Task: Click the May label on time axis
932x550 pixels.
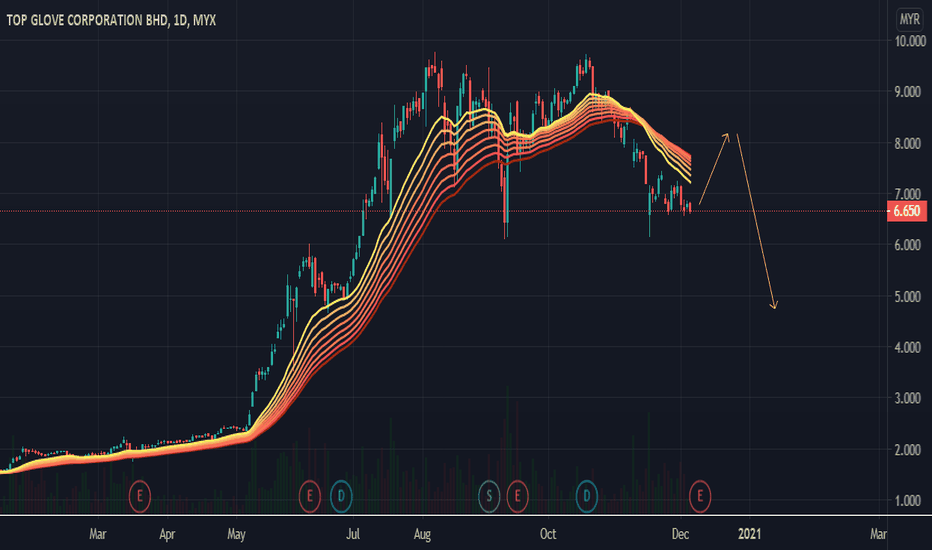Action: (x=236, y=534)
